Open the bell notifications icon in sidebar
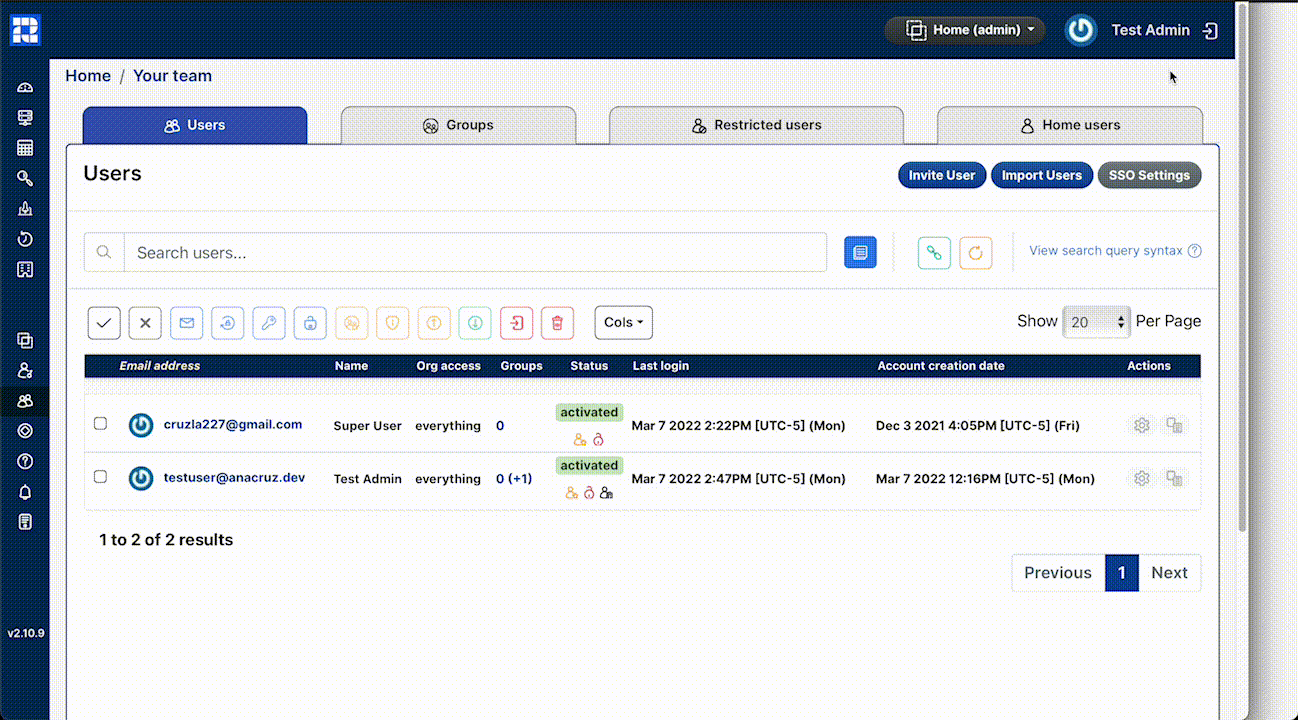The height and width of the screenshot is (720, 1298). 26,491
